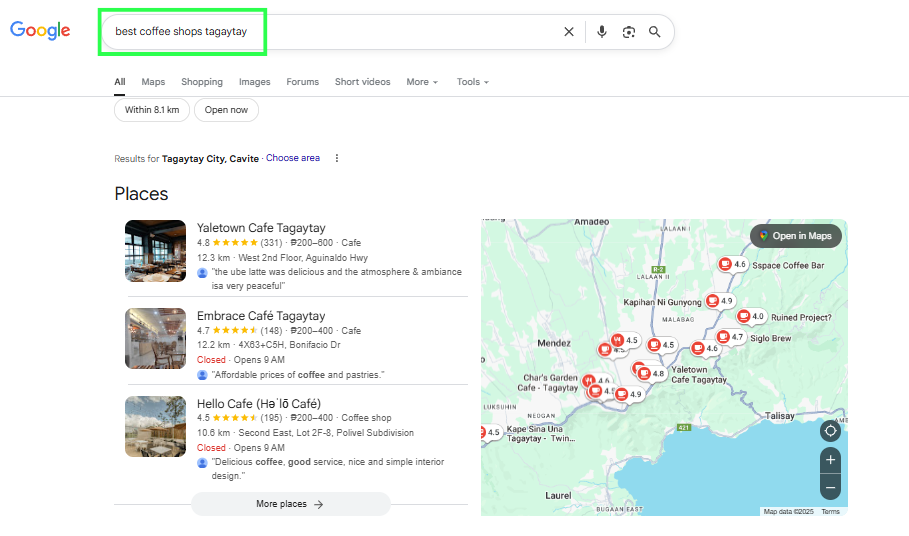The image size is (909, 536).
Task: Click the Mendez label on the map
Action: pyautogui.click(x=554, y=343)
